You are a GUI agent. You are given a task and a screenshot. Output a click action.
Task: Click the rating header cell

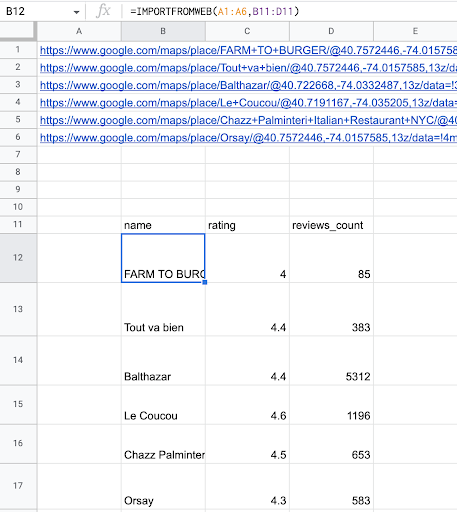pos(247,225)
